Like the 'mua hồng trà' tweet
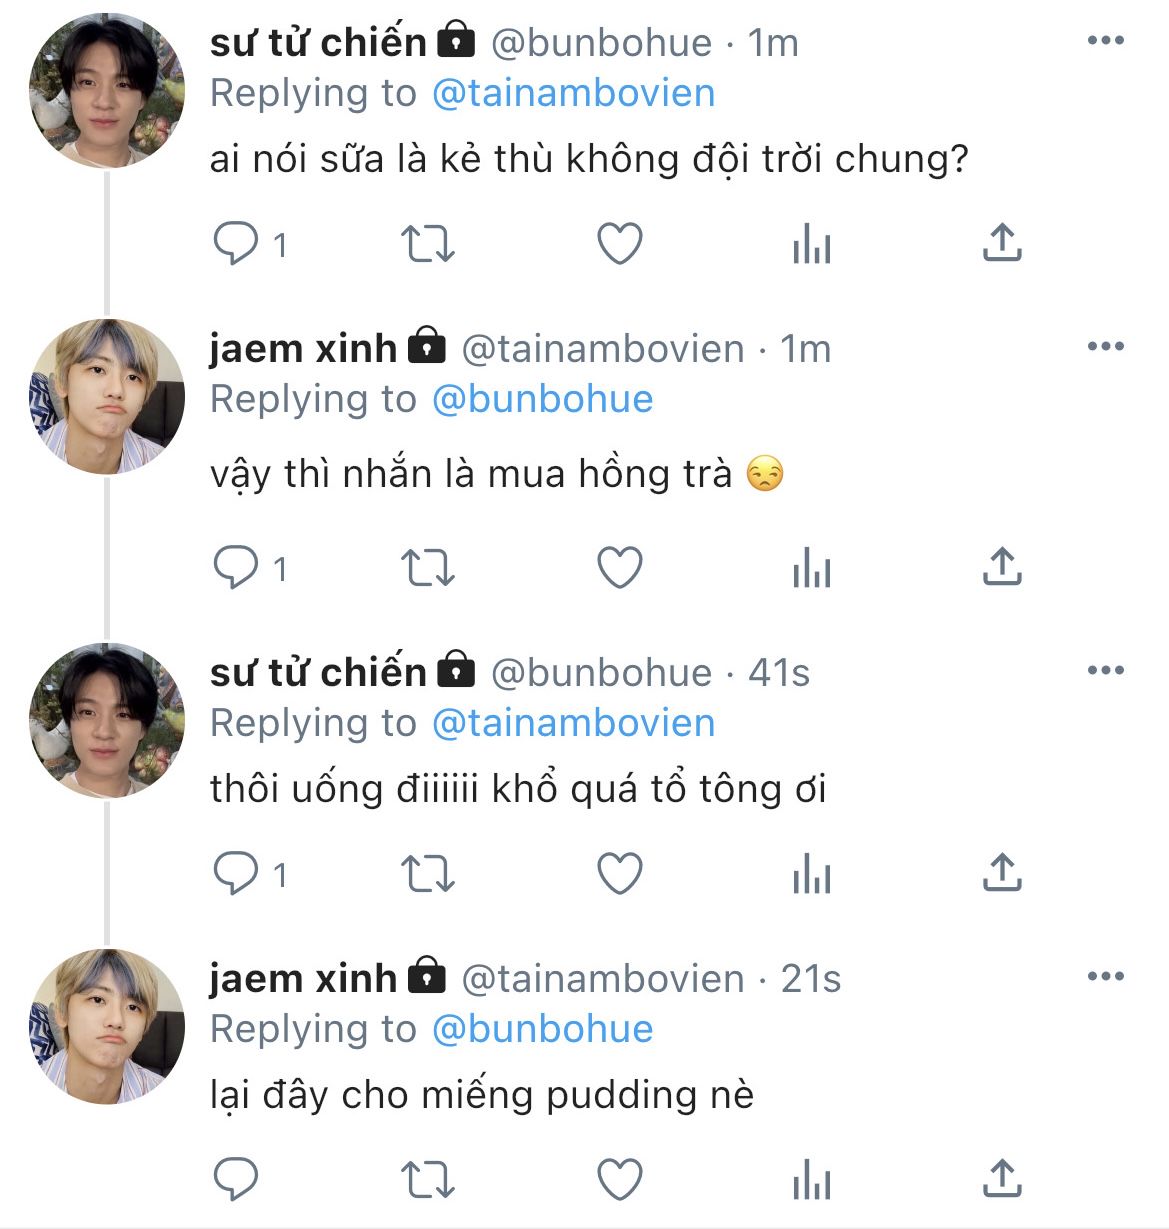1169x1229 pixels. coord(619,568)
